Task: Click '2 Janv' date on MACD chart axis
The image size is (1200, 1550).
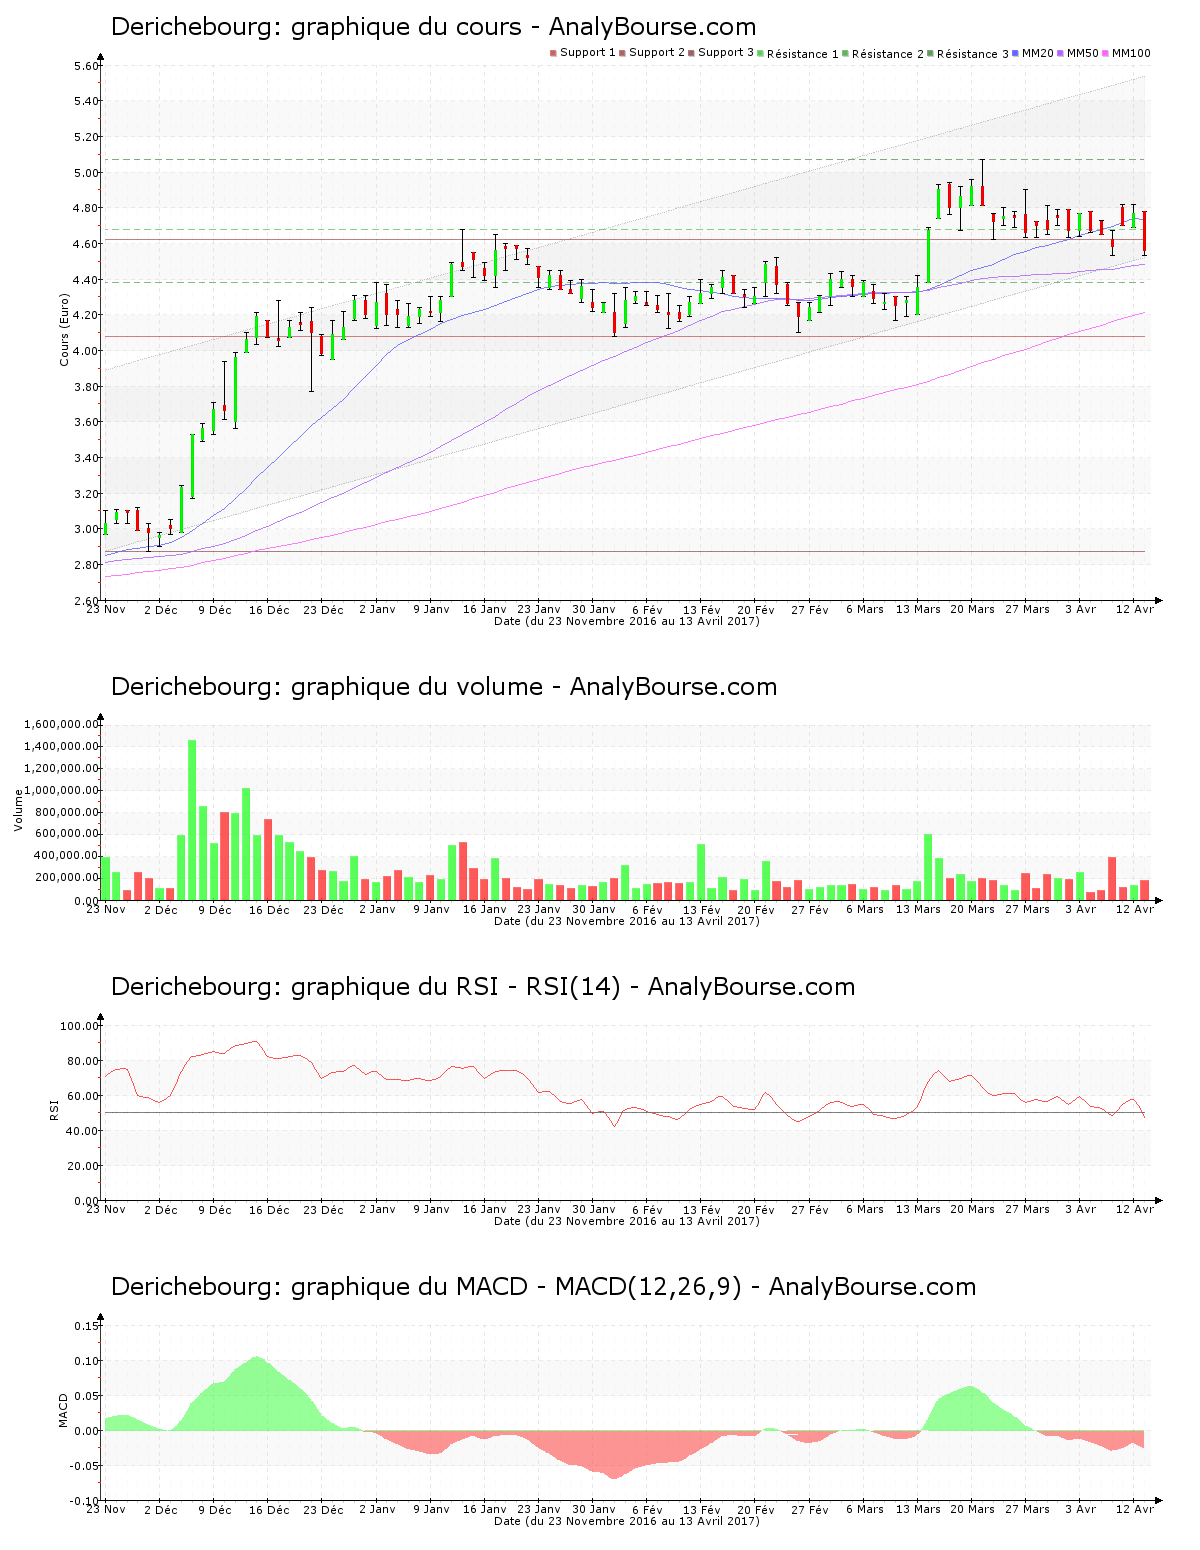Action: (x=377, y=1509)
